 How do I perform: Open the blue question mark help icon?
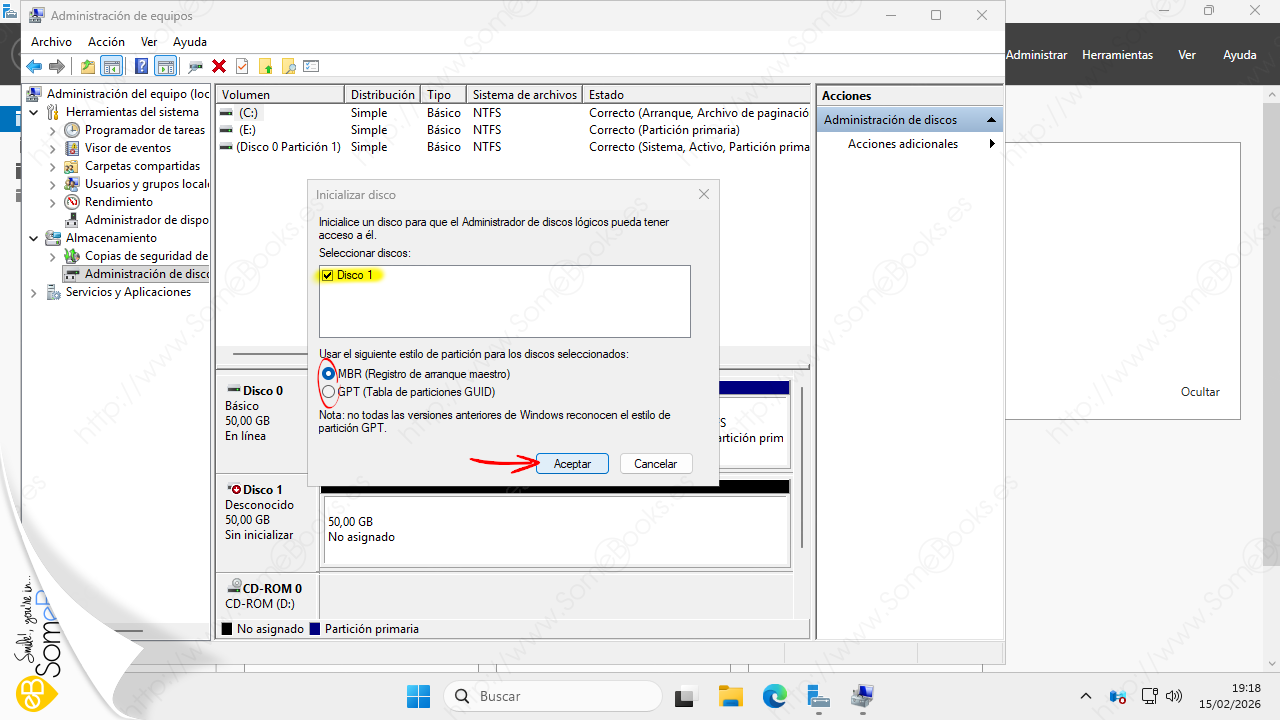(141, 67)
